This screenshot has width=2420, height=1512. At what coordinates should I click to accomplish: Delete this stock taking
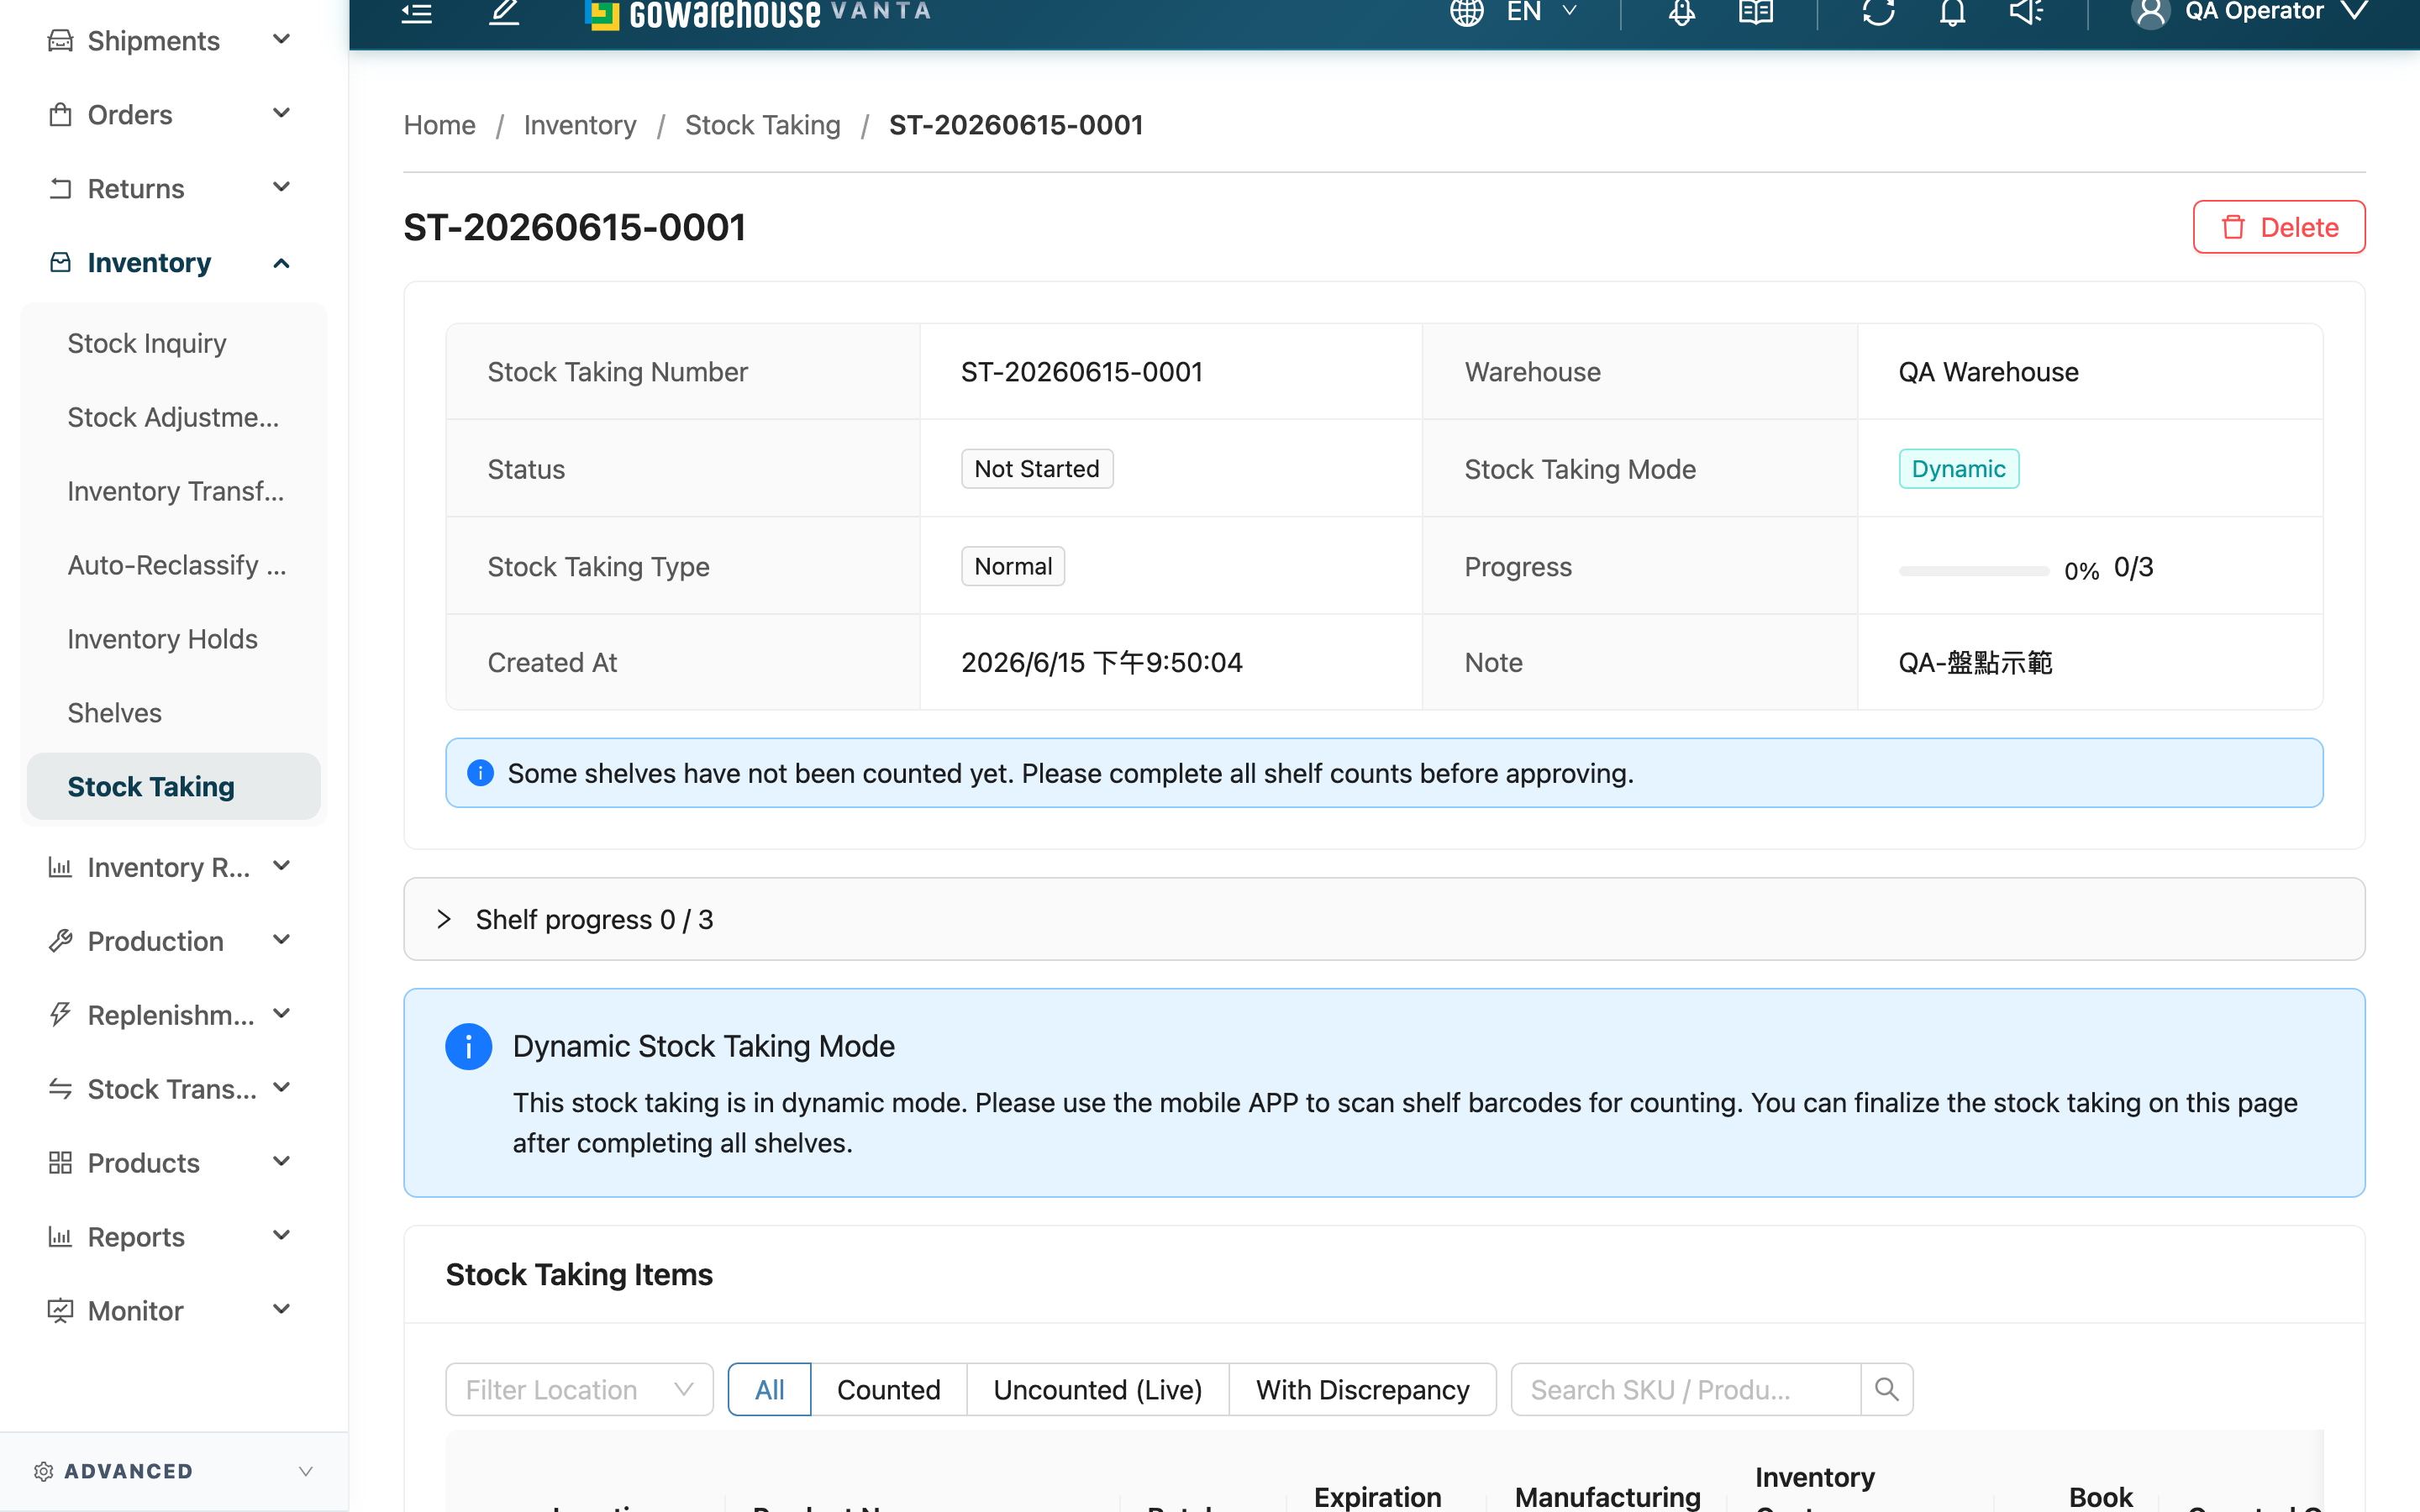2278,227
